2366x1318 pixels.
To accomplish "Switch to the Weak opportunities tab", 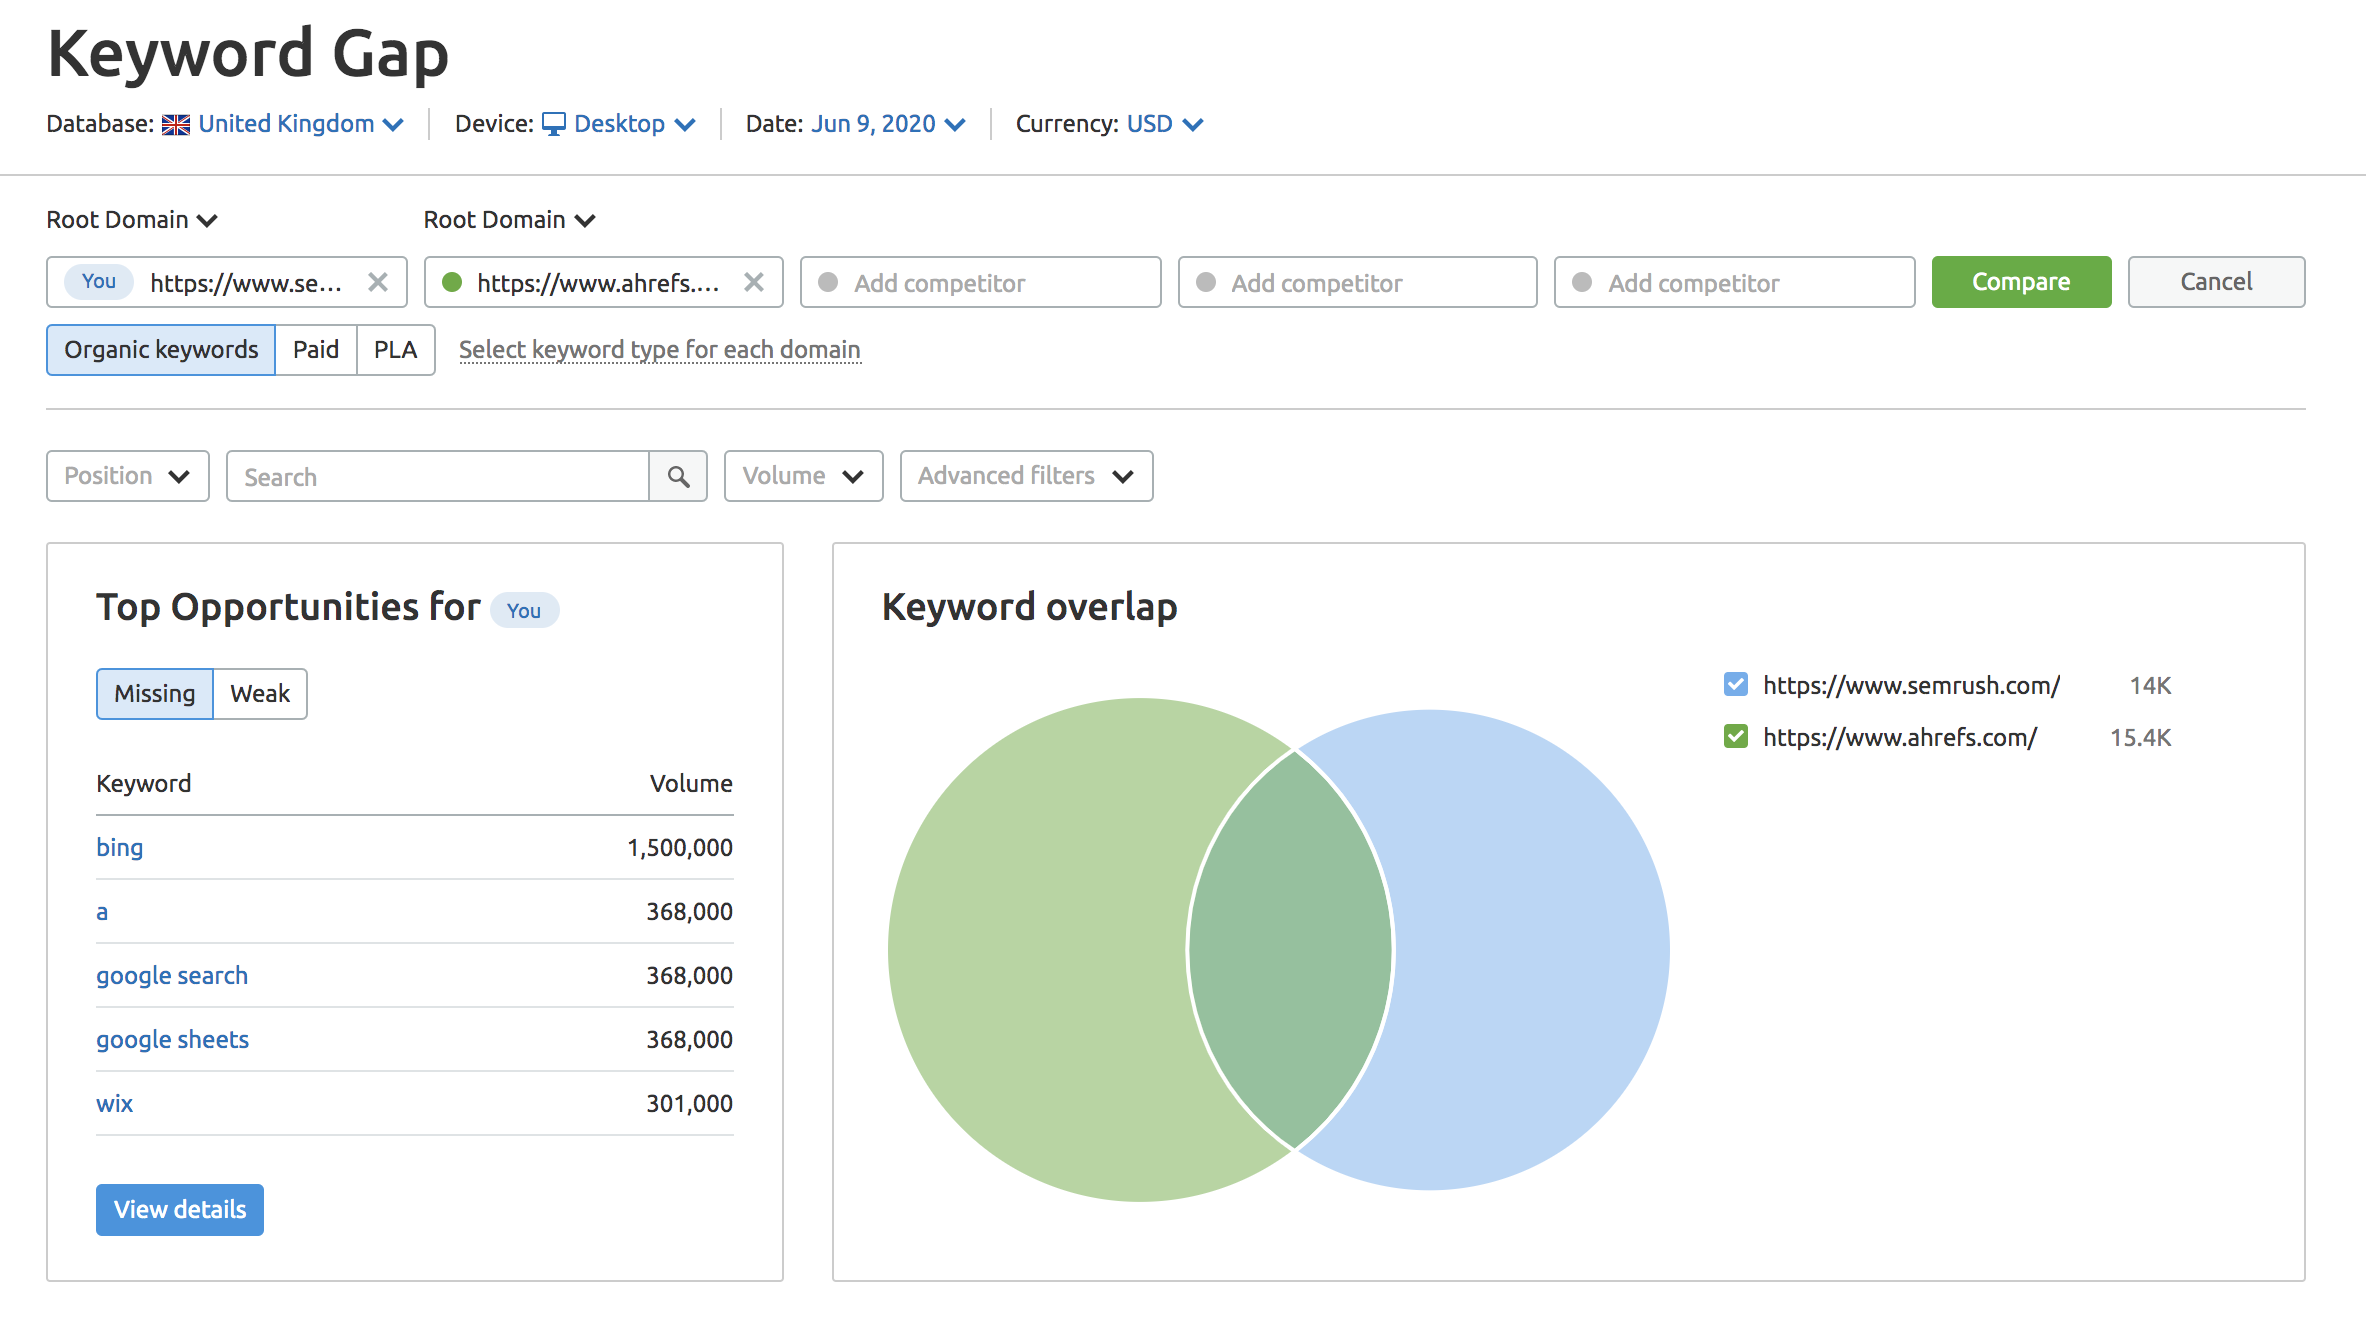I will pos(260,694).
